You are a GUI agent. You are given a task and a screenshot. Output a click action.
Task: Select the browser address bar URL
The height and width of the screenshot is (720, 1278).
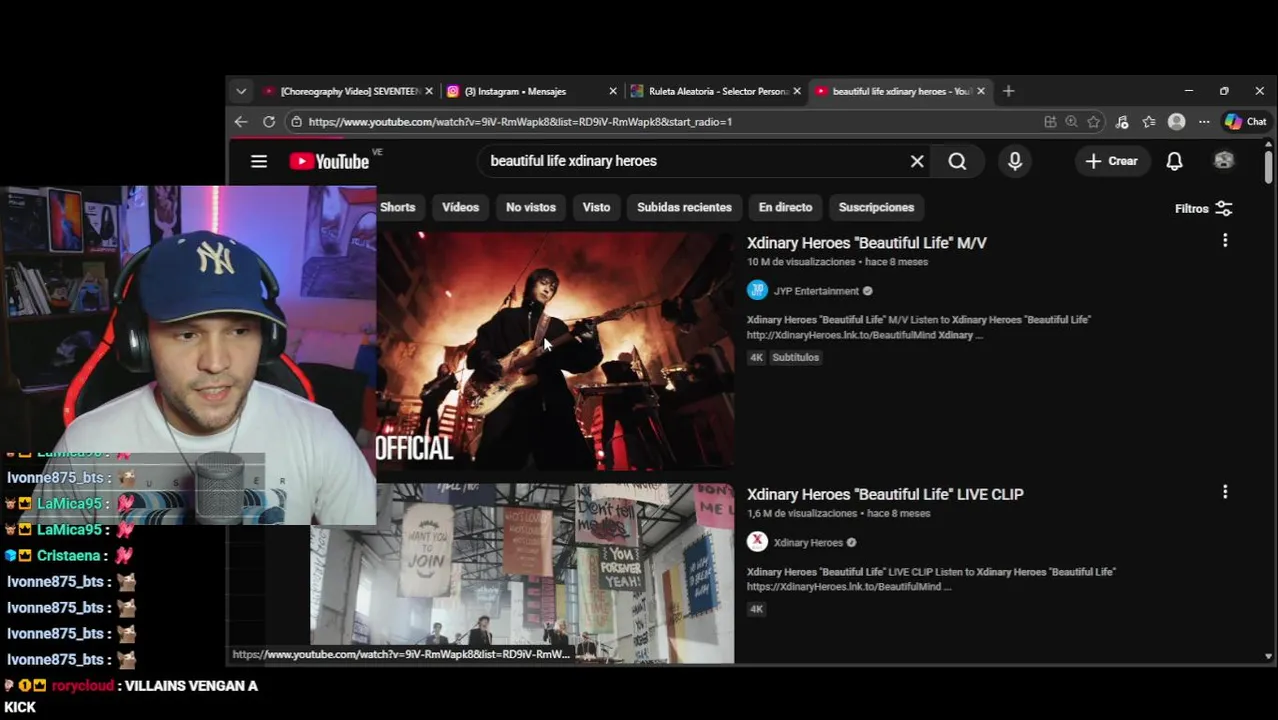(520, 122)
